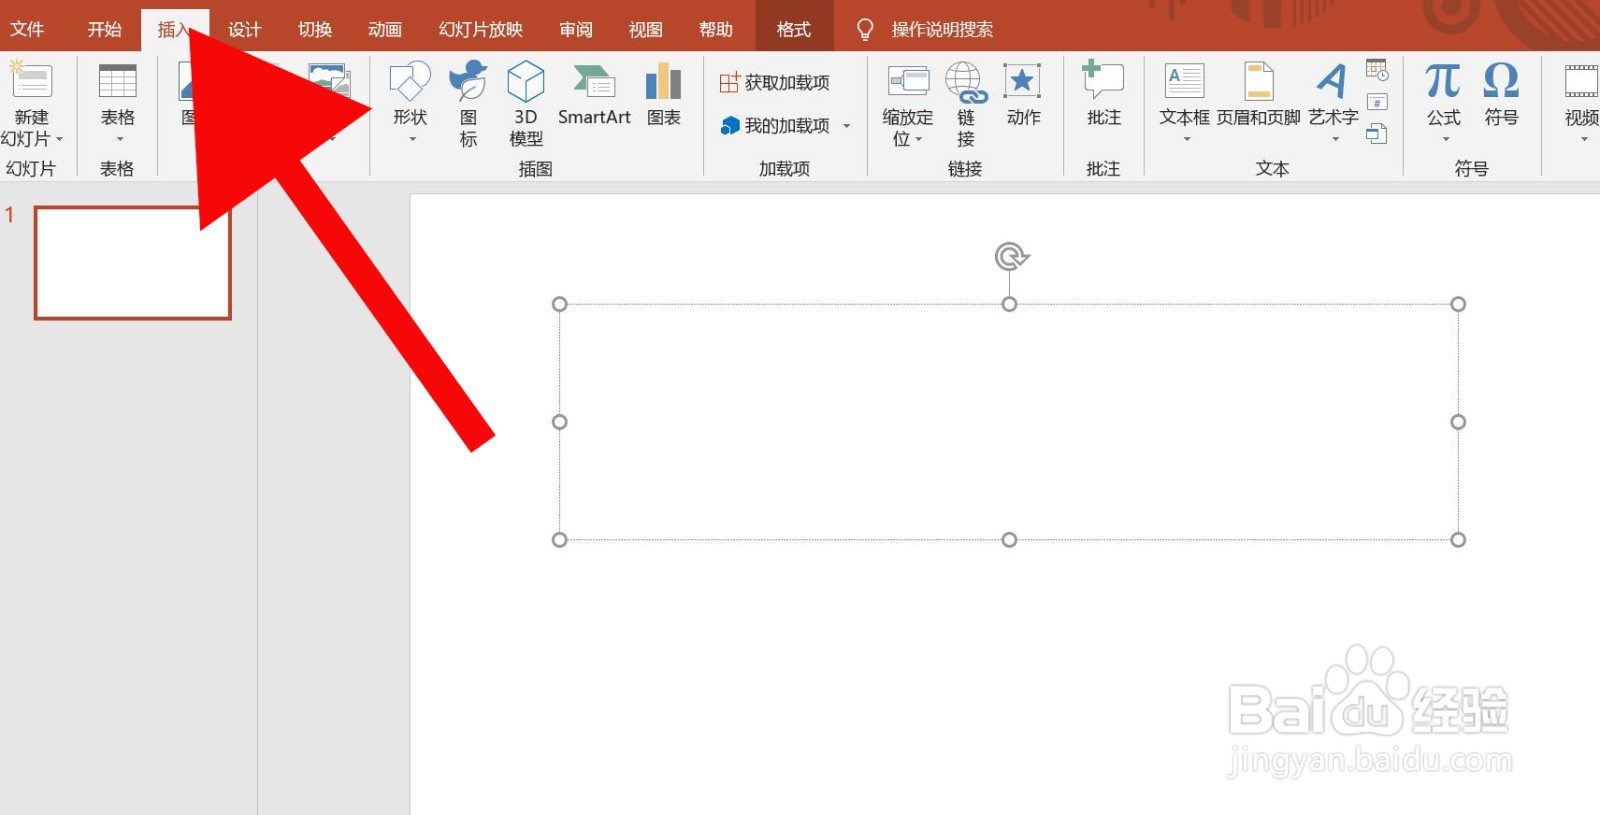Click the 艺术字 (WordArt) icon
Image resolution: width=1600 pixels, height=815 pixels.
point(1332,81)
